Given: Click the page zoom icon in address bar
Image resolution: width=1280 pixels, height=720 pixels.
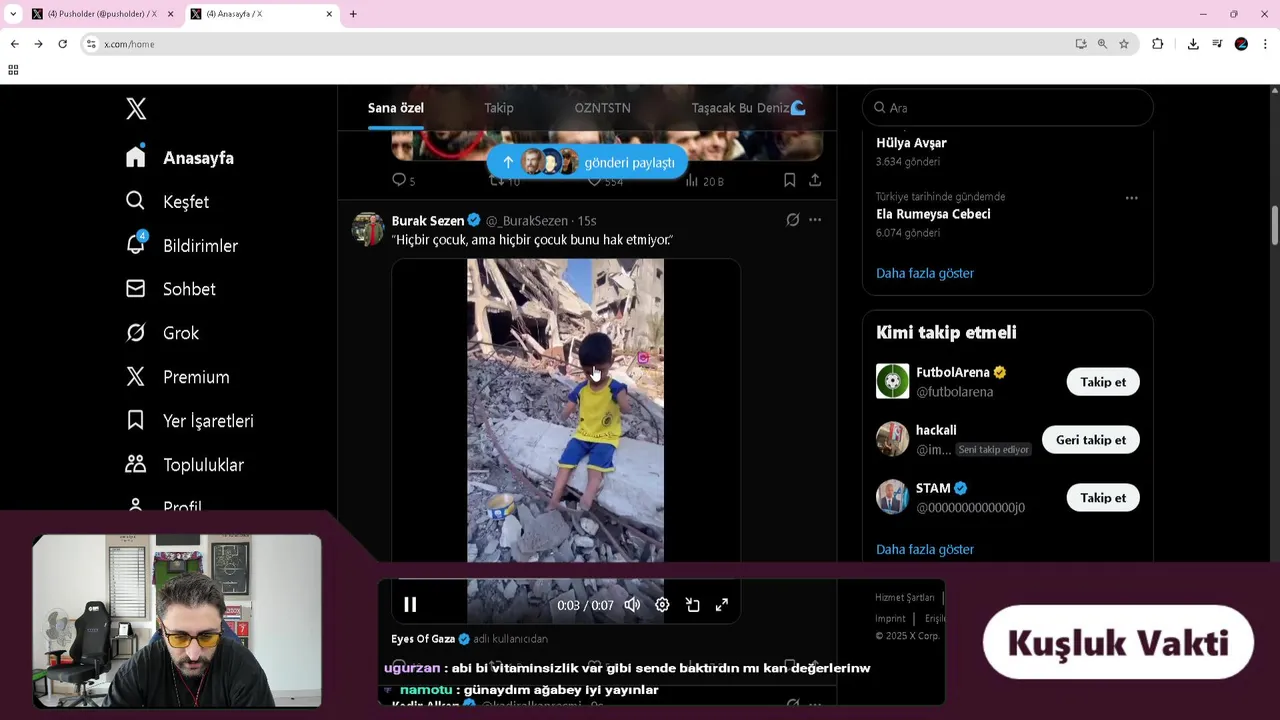Looking at the screenshot, I should pos(1102,44).
